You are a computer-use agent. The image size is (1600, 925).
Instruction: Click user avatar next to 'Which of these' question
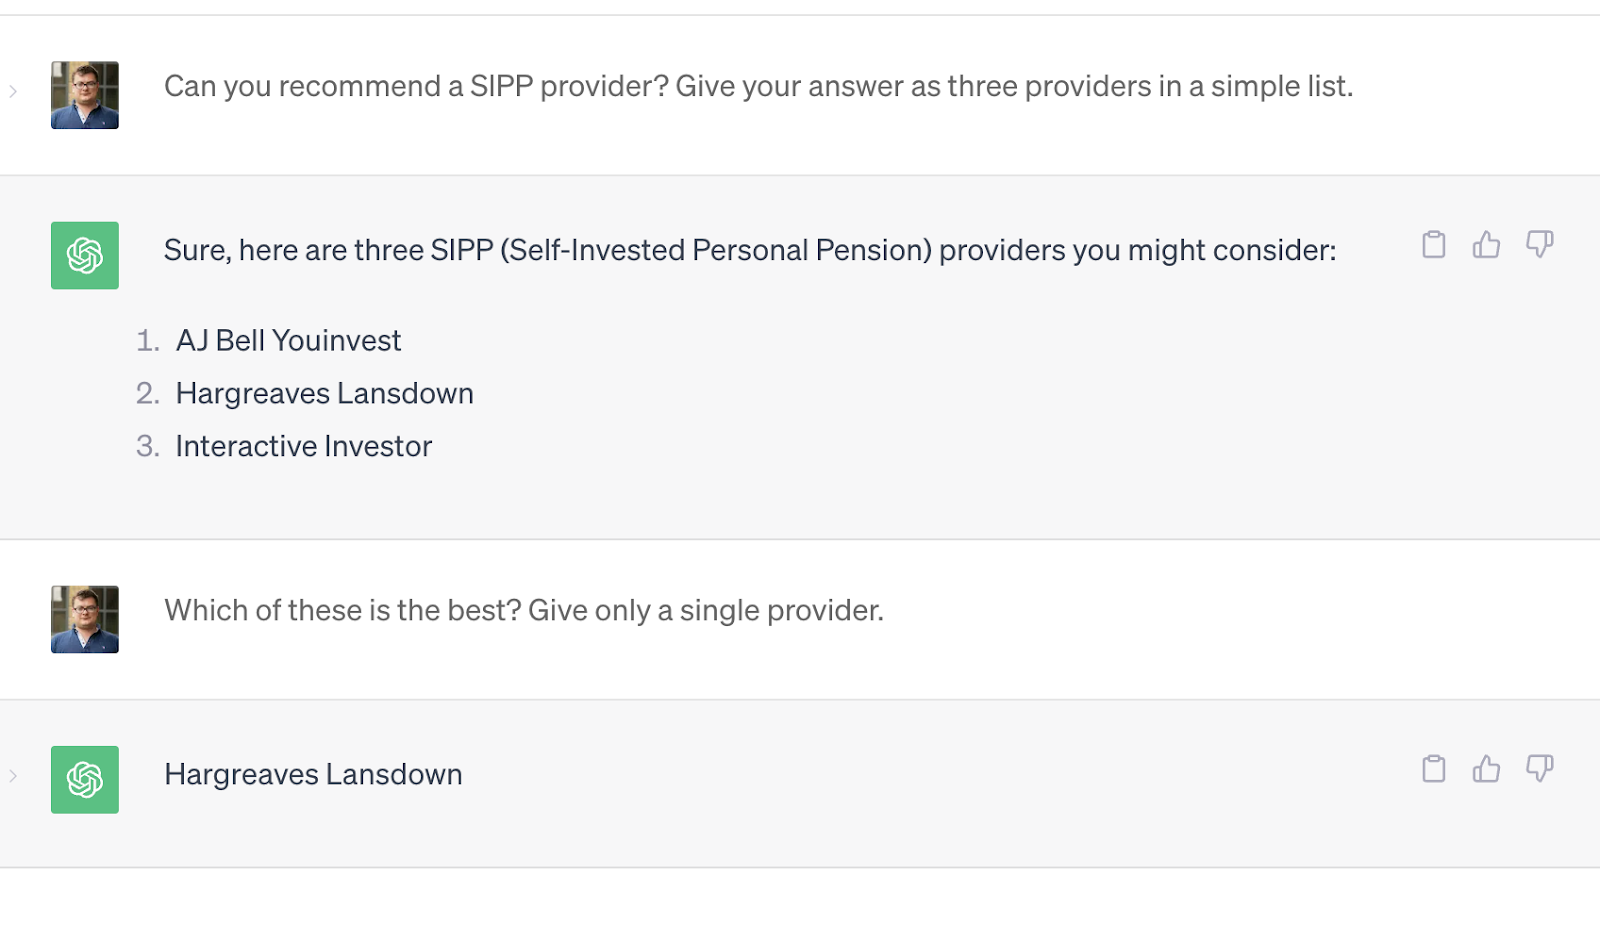click(x=85, y=619)
